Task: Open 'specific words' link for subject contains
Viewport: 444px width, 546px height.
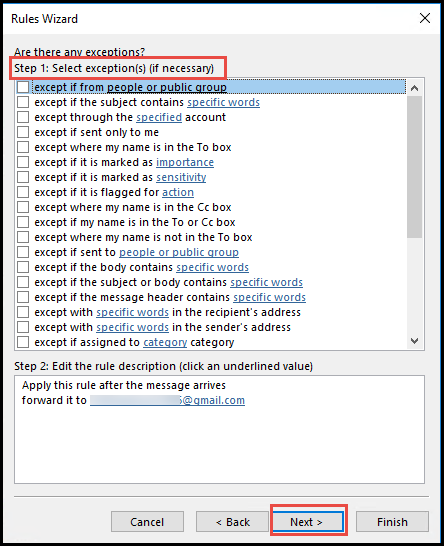Action: point(224,102)
